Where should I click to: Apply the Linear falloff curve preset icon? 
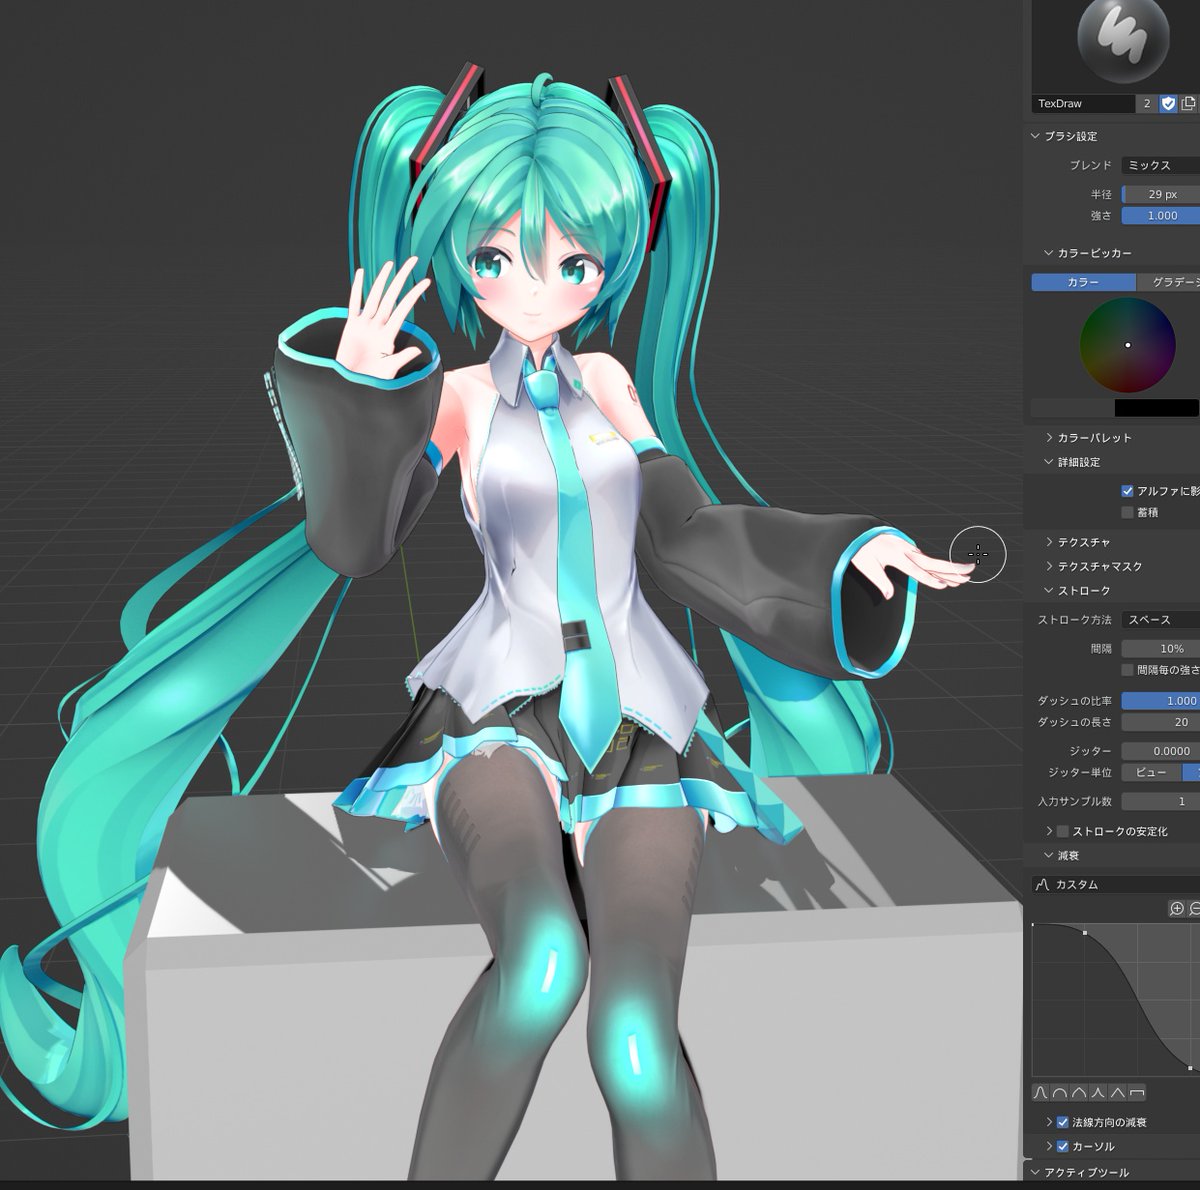point(1116,1093)
